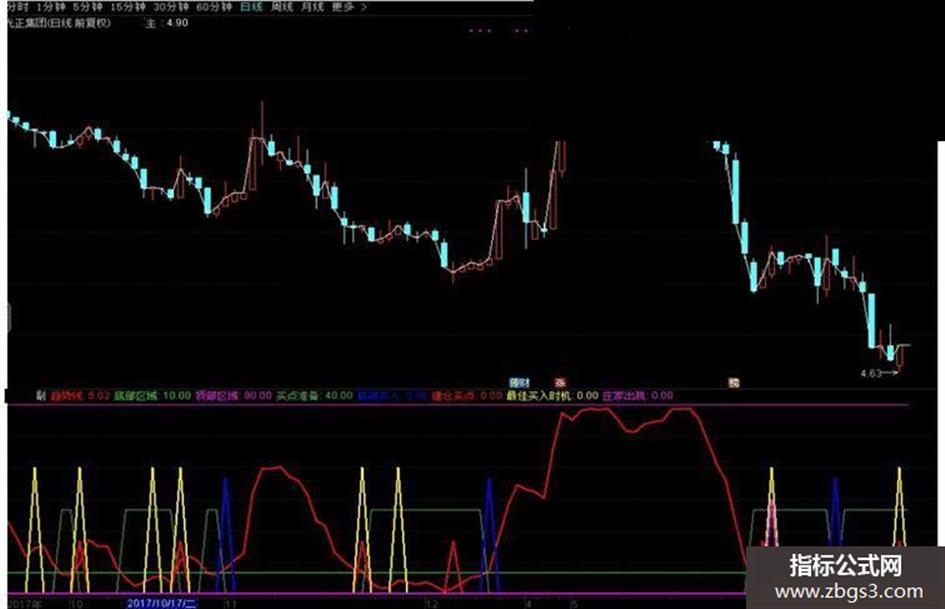
Task: Switch to the 30分钟 period tab
Action: [x=171, y=7]
